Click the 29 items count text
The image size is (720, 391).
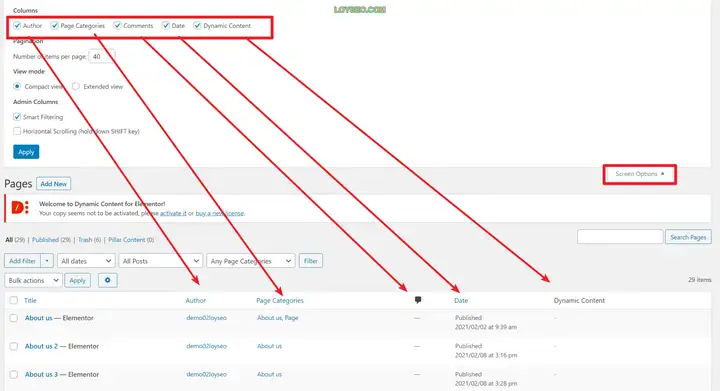tap(699, 279)
